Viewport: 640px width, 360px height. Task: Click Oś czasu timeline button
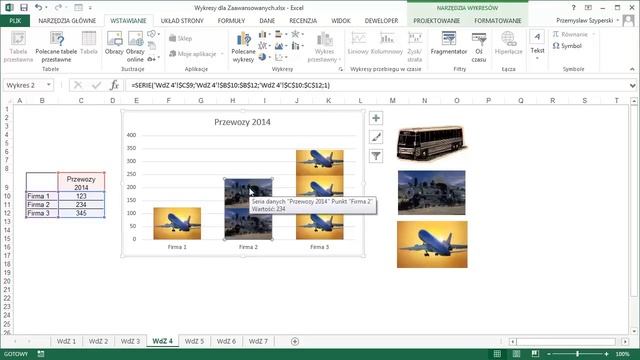tap(479, 47)
